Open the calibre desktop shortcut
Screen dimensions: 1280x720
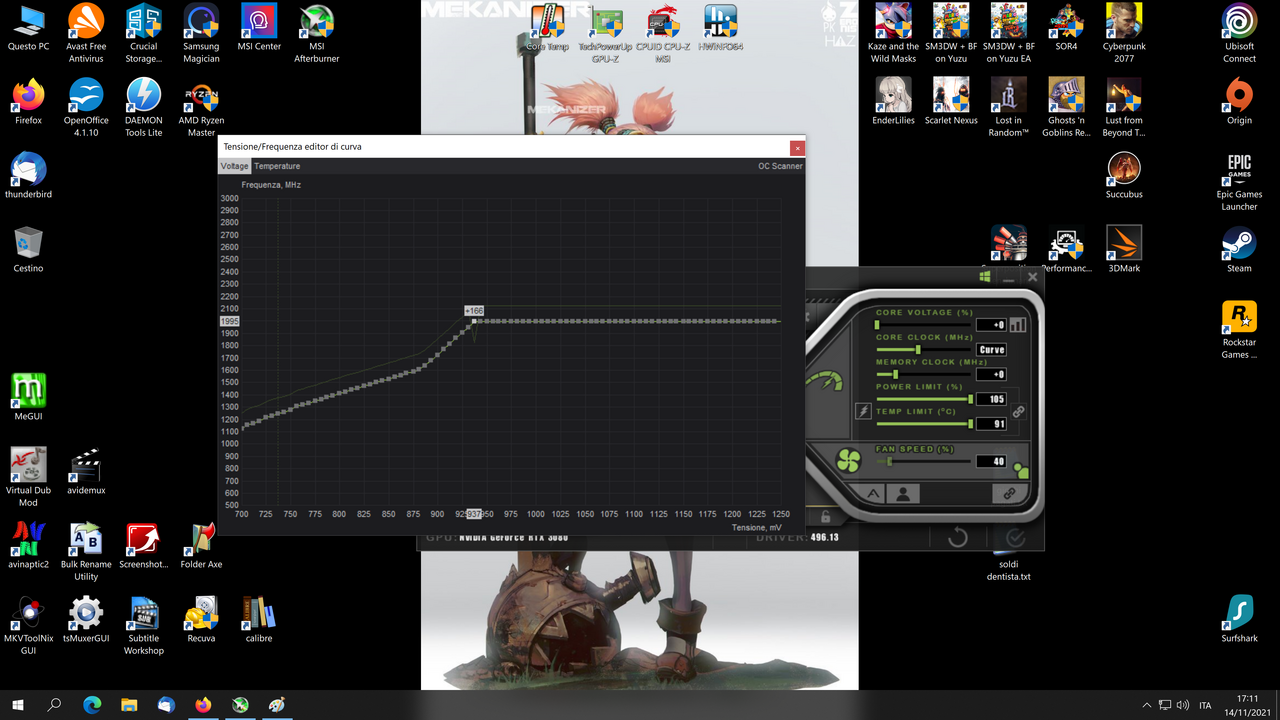coord(258,620)
